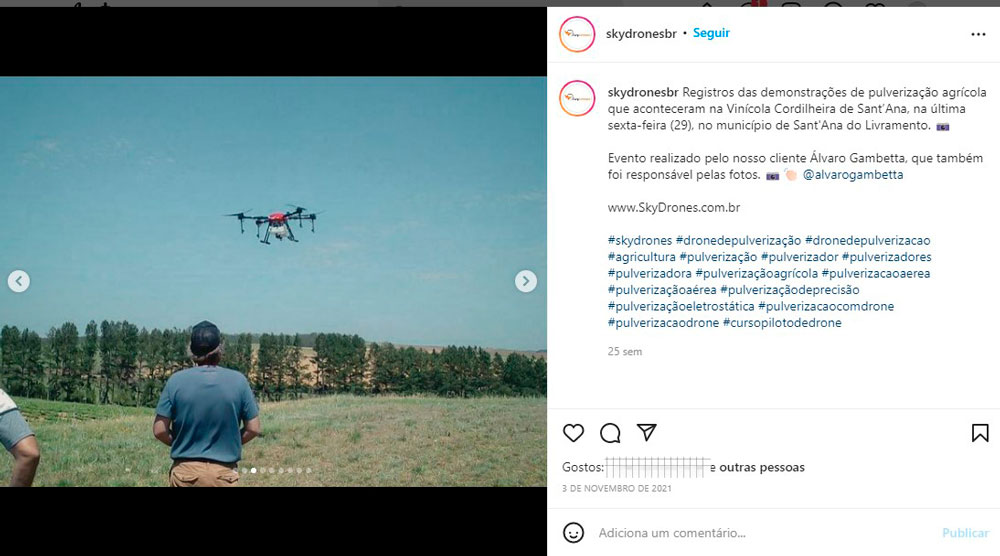Share post via paper plane icon
This screenshot has width=1000, height=556.
coord(647,432)
